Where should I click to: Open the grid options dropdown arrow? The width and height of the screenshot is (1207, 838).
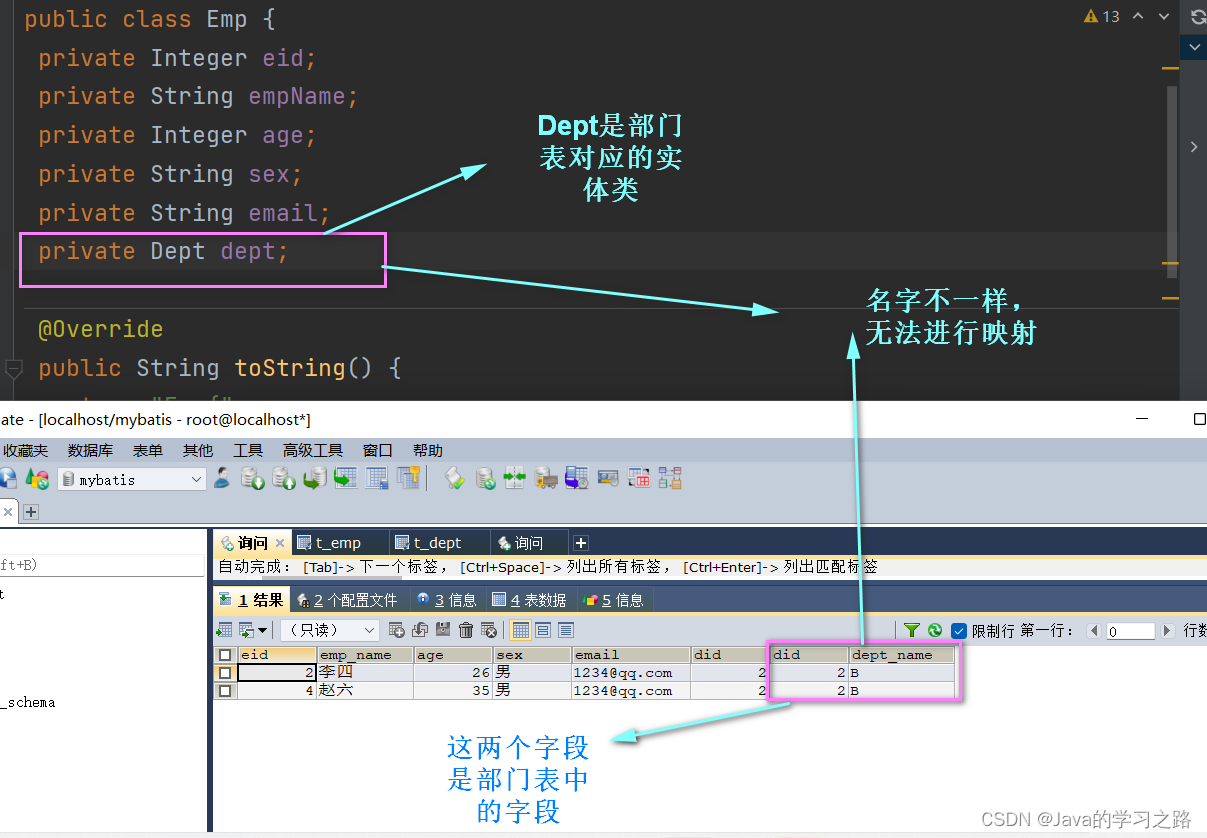click(x=262, y=630)
